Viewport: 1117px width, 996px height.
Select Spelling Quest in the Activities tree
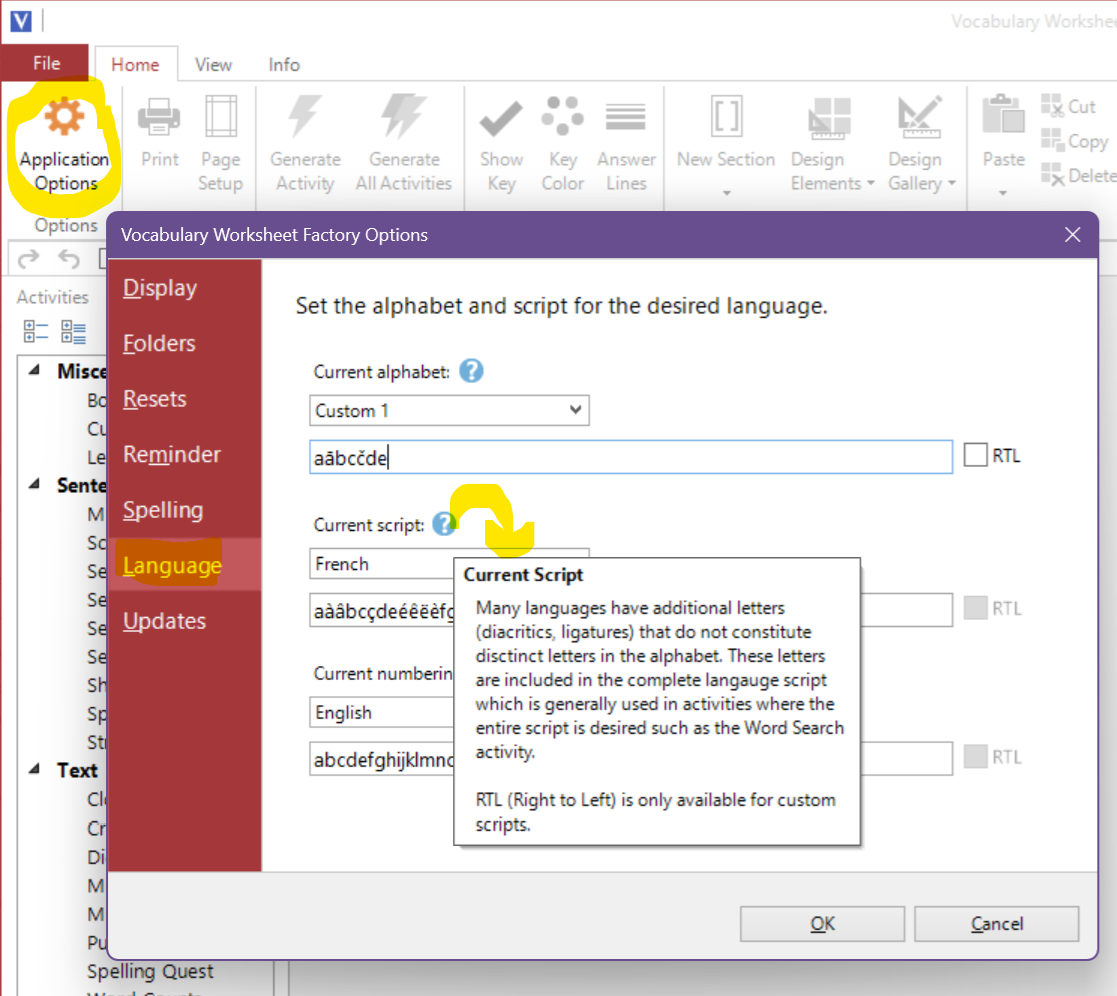[x=150, y=971]
